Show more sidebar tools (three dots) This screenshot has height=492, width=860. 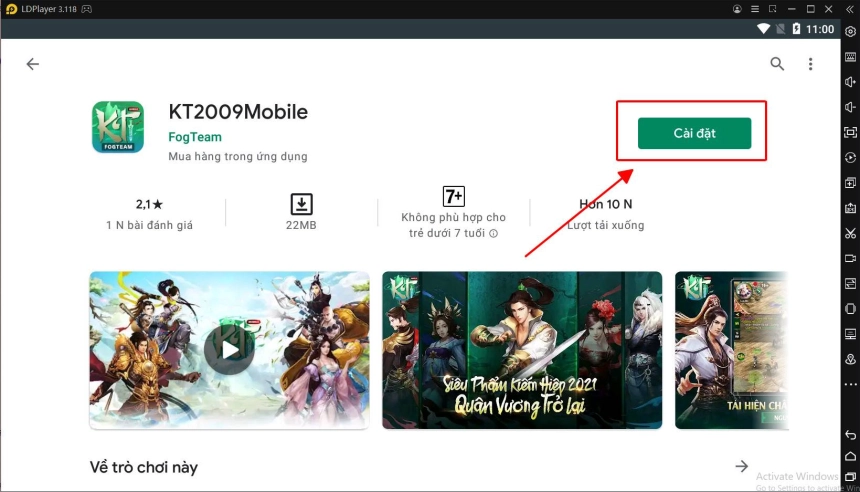pyautogui.click(x=851, y=384)
